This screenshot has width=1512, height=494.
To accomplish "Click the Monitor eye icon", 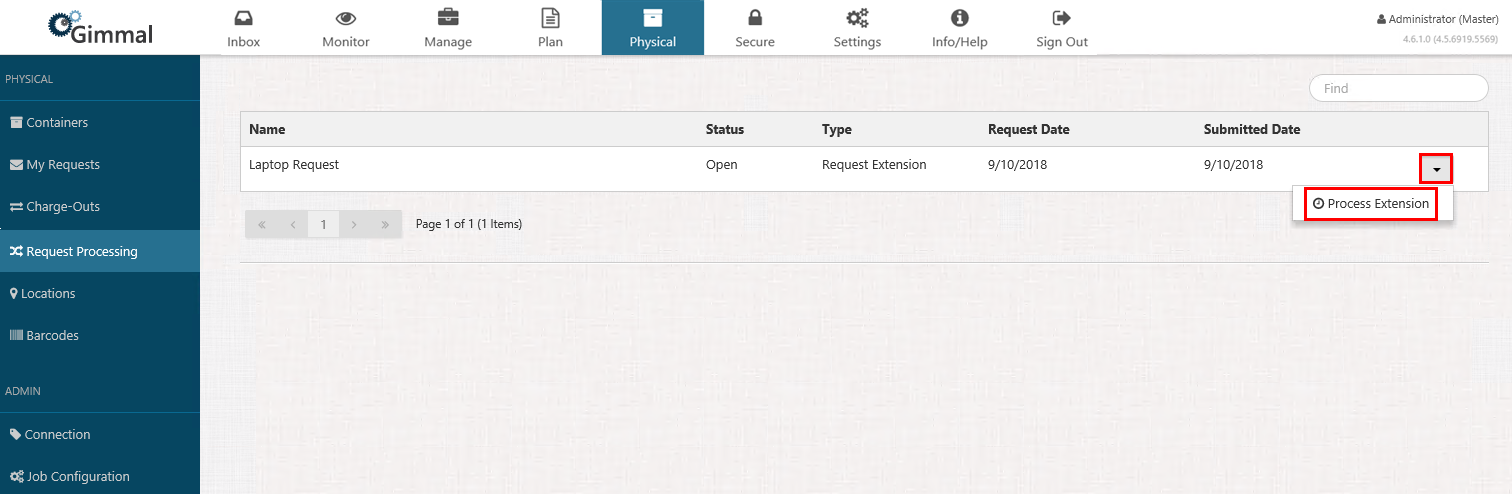I will click(346, 18).
